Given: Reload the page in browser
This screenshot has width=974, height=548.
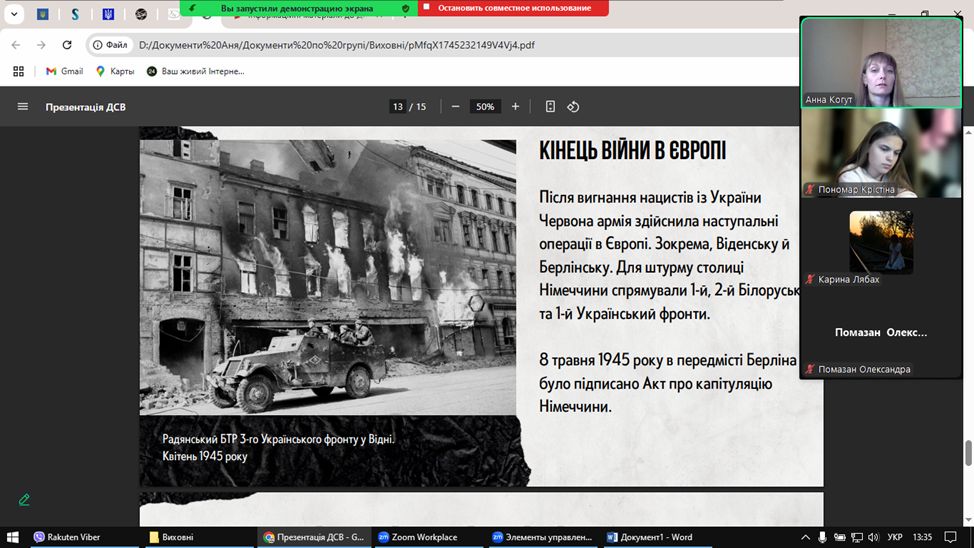Looking at the screenshot, I should (67, 45).
